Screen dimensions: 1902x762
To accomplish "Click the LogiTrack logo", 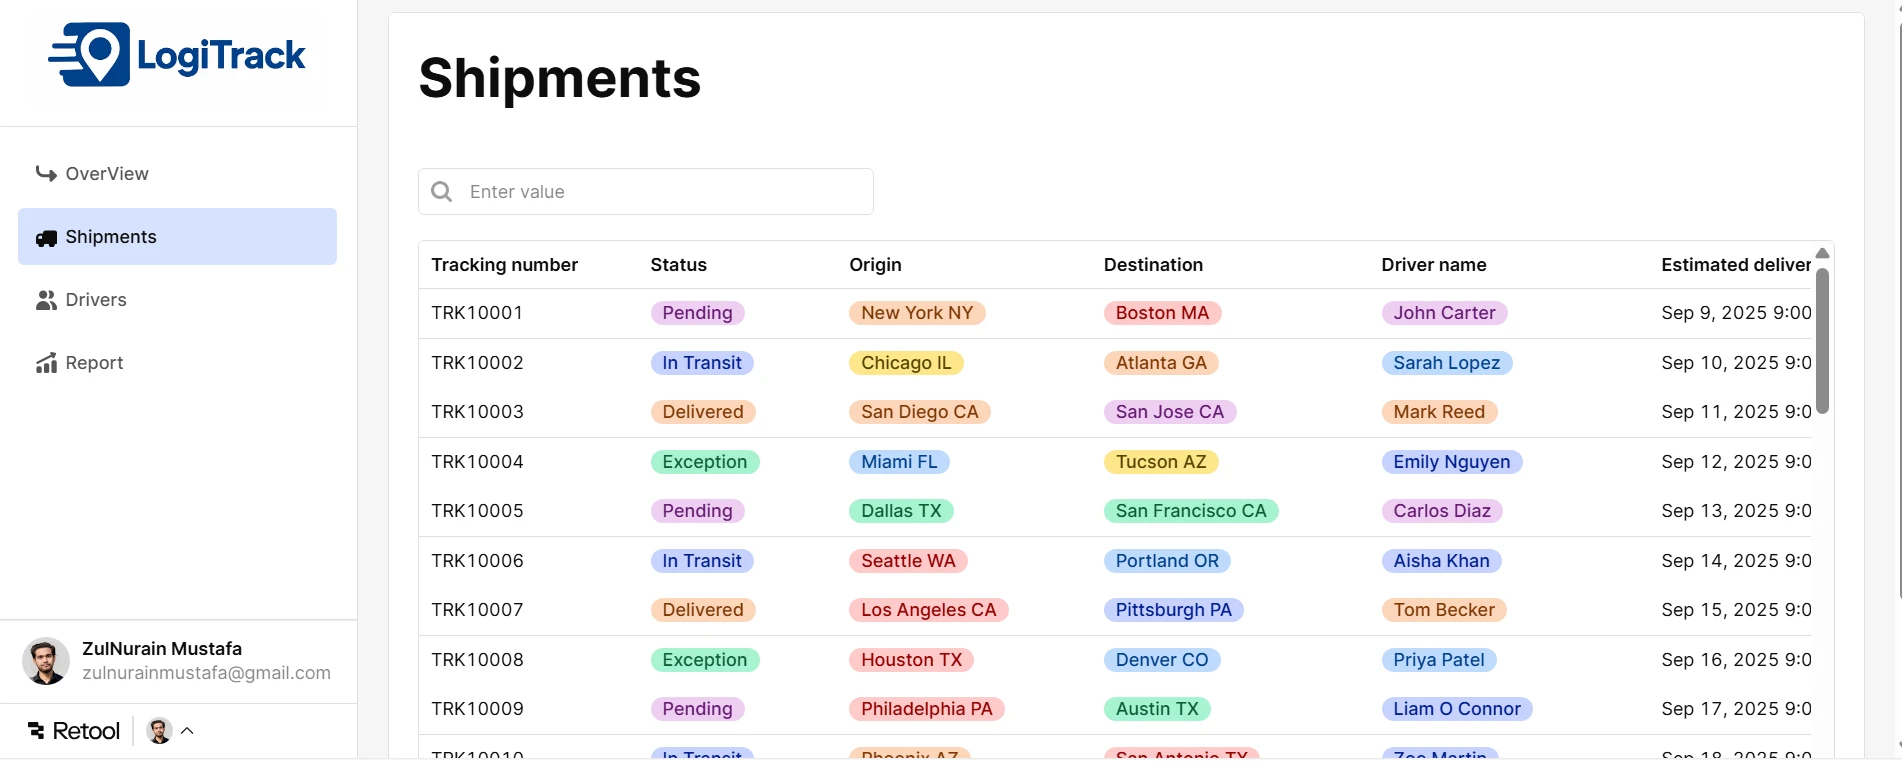I will click(x=177, y=56).
